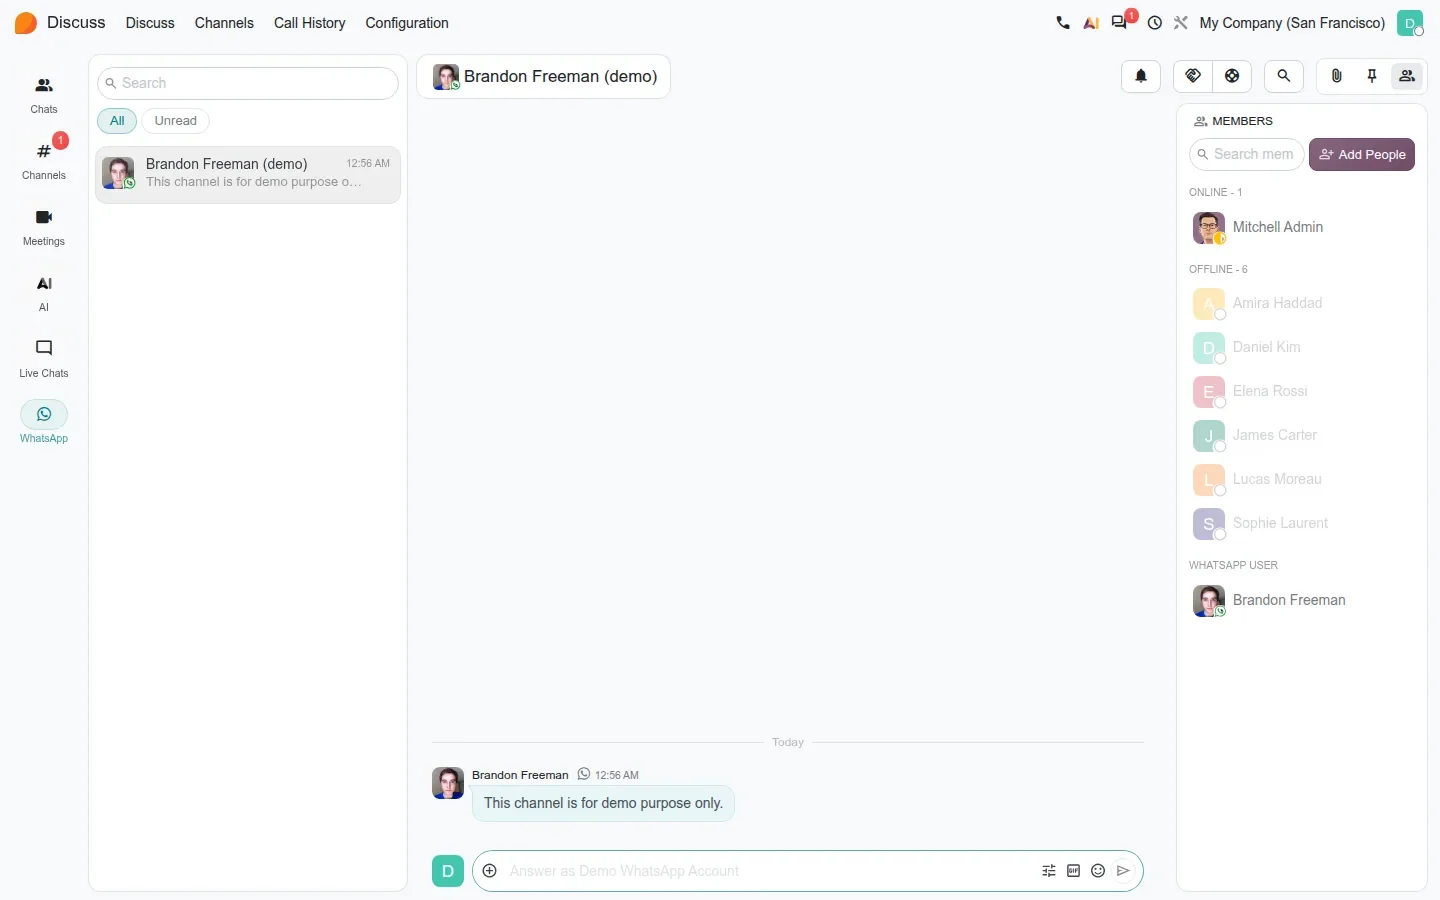This screenshot has height=900, width=1440.
Task: Click Brandon Freeman's avatar beside the message
Action: [448, 783]
